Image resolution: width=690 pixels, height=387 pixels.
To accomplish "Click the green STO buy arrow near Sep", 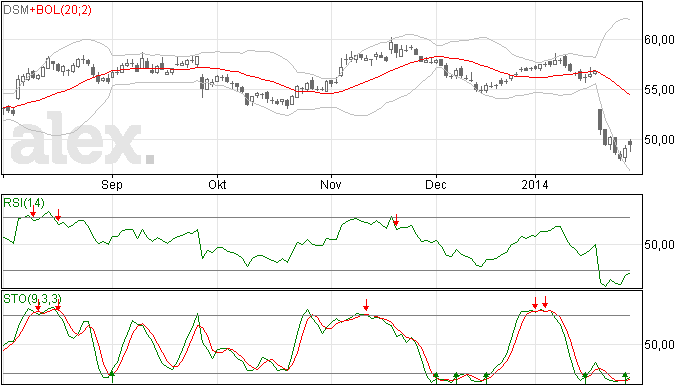I will [112, 376].
